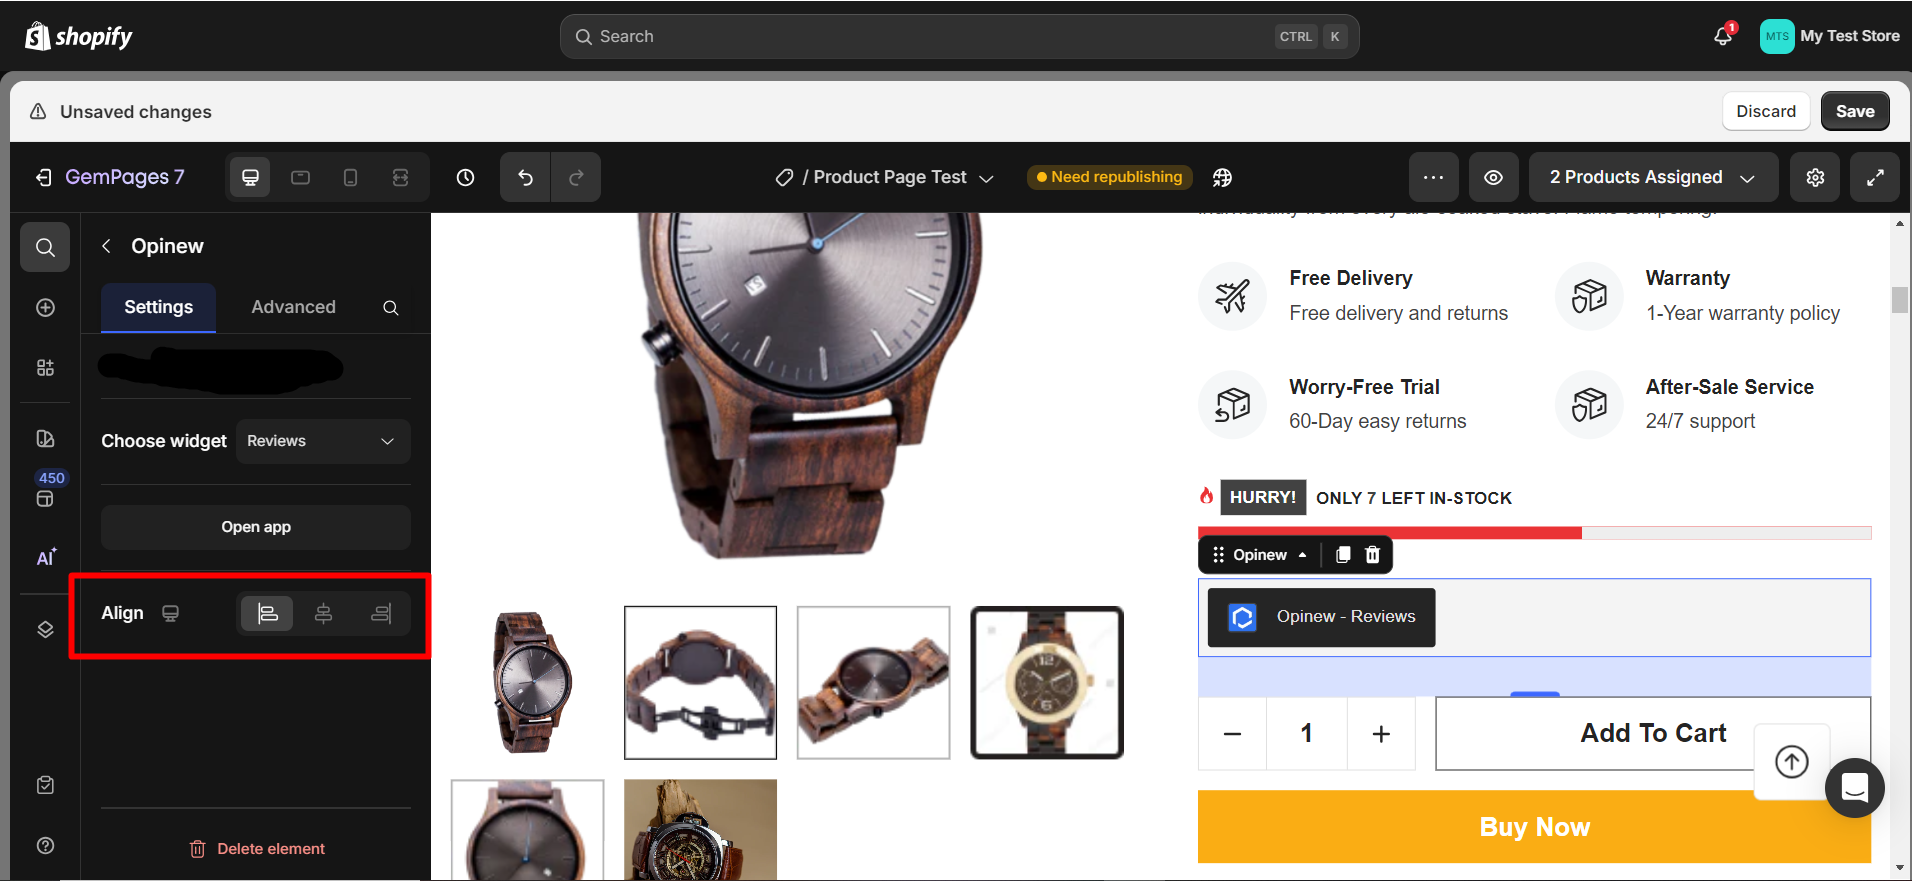
Task: Go back from the Opinew panel
Action: (x=106, y=246)
